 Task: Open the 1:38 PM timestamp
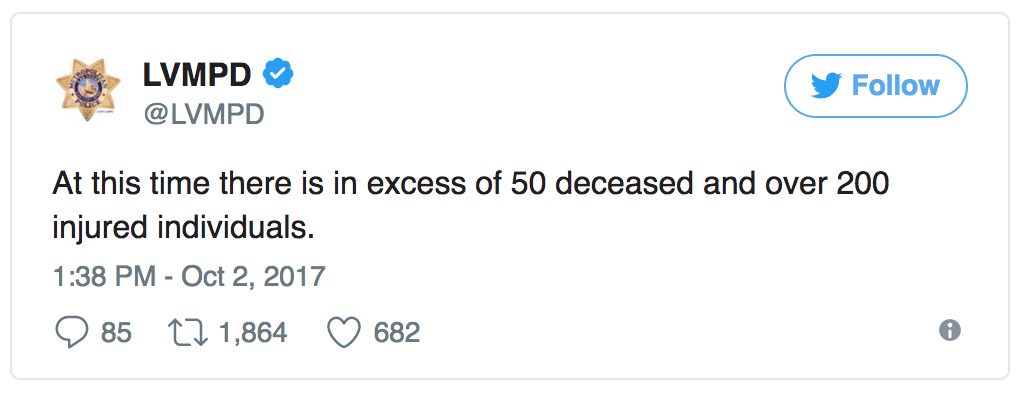pyautogui.click(x=103, y=275)
